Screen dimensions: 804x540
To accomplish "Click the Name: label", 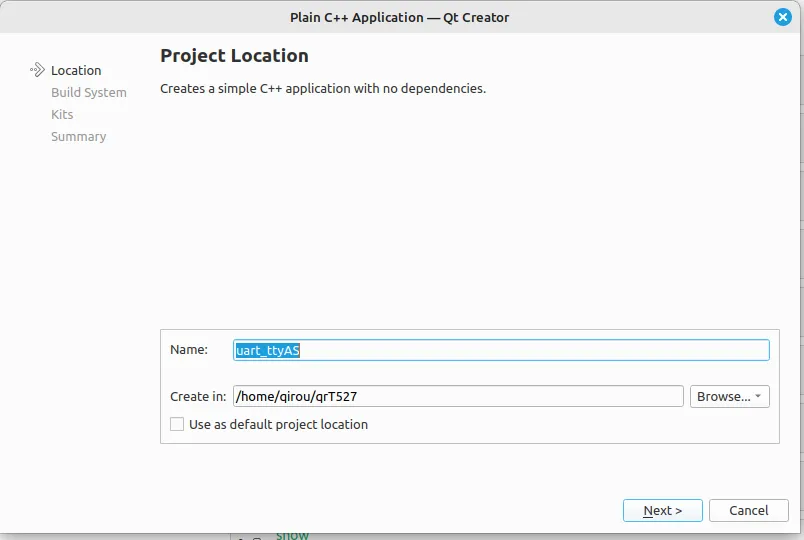I will coord(189,350).
